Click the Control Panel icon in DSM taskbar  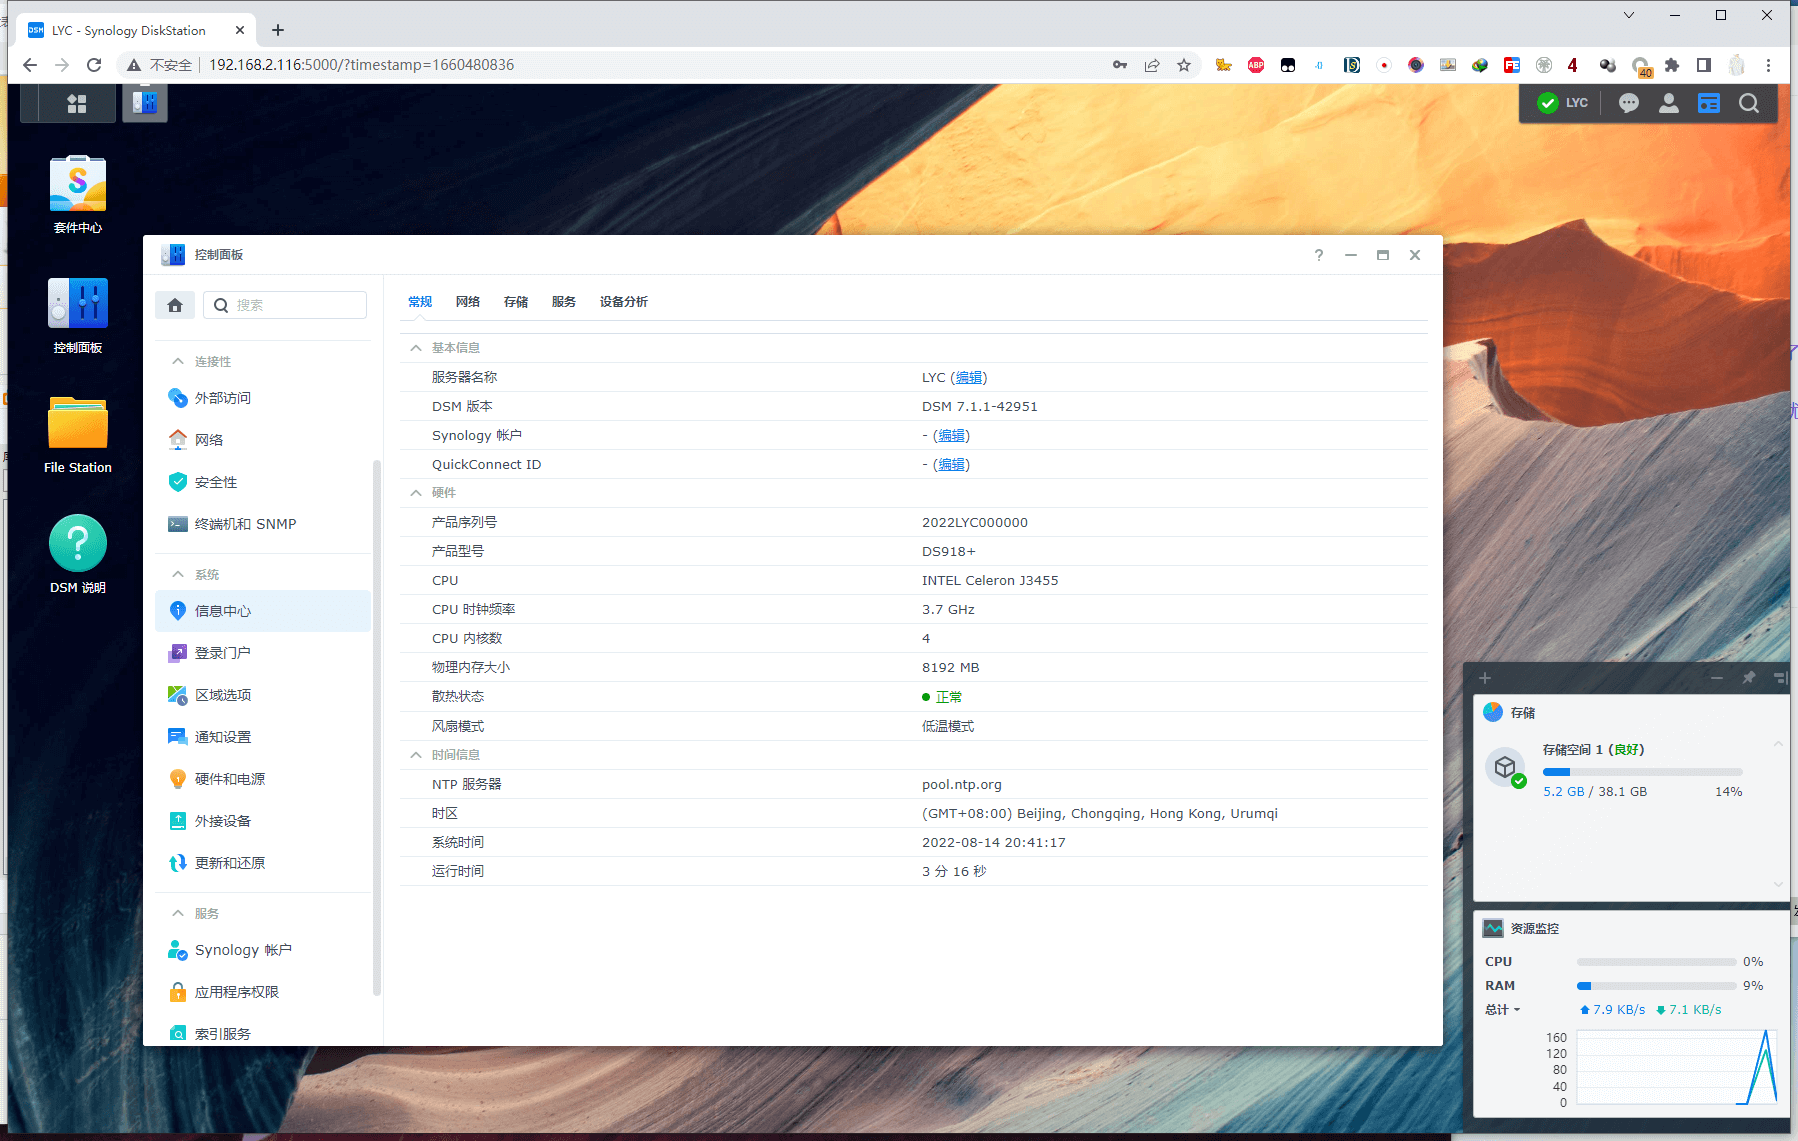pos(145,103)
